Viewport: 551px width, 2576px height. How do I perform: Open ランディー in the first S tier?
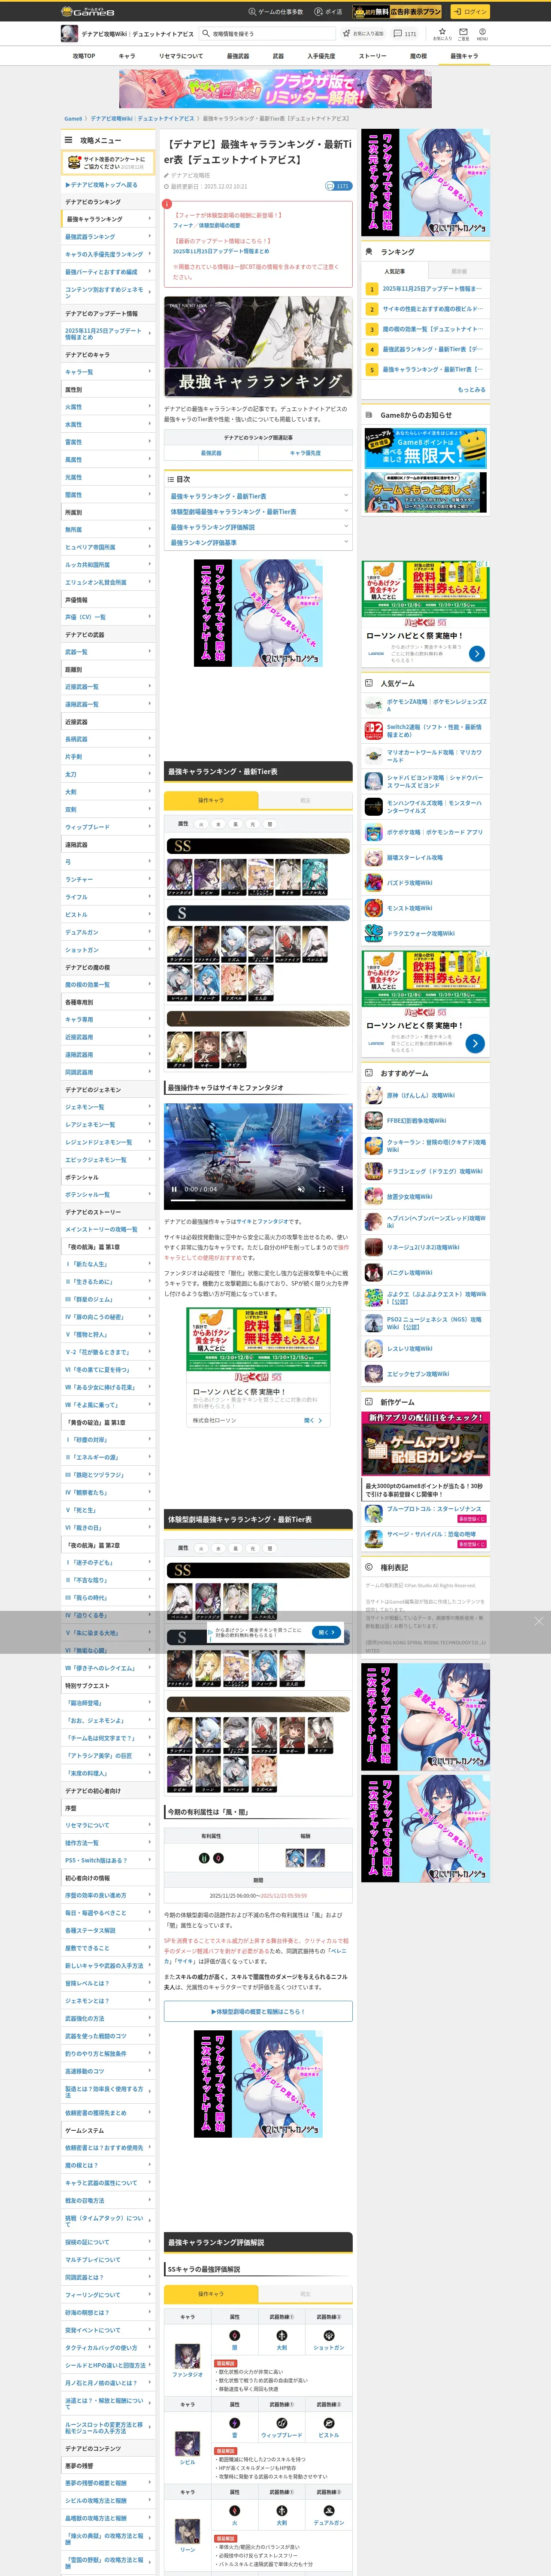click(179, 944)
